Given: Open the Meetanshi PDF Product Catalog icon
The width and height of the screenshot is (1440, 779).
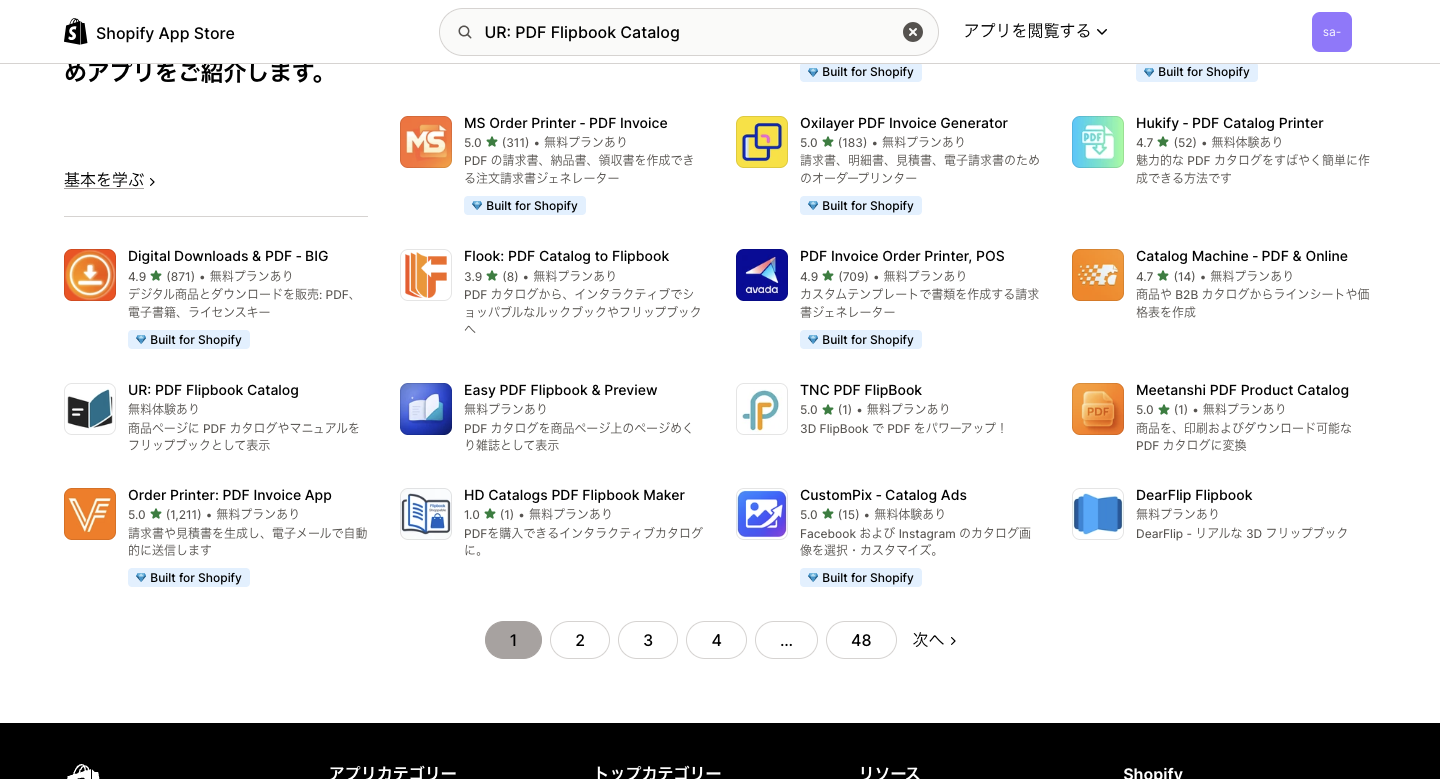Looking at the screenshot, I should 1098,409.
